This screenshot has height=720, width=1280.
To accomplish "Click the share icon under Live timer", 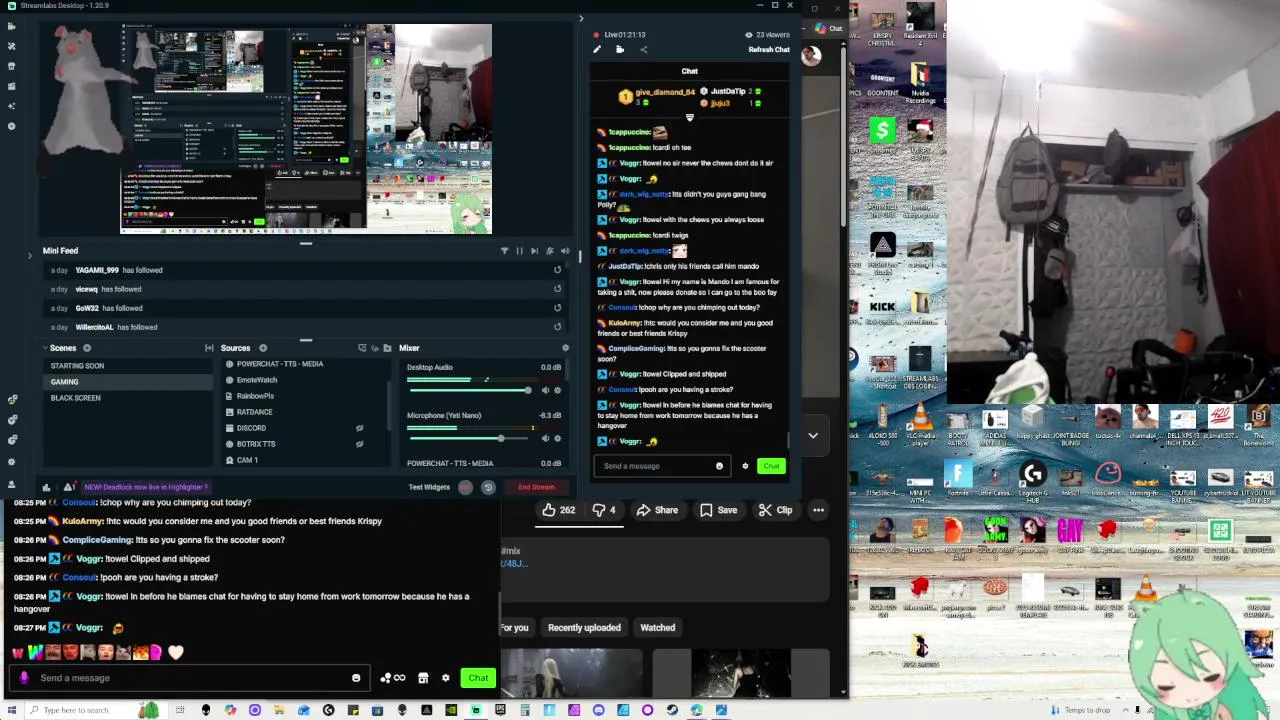I will [x=643, y=49].
